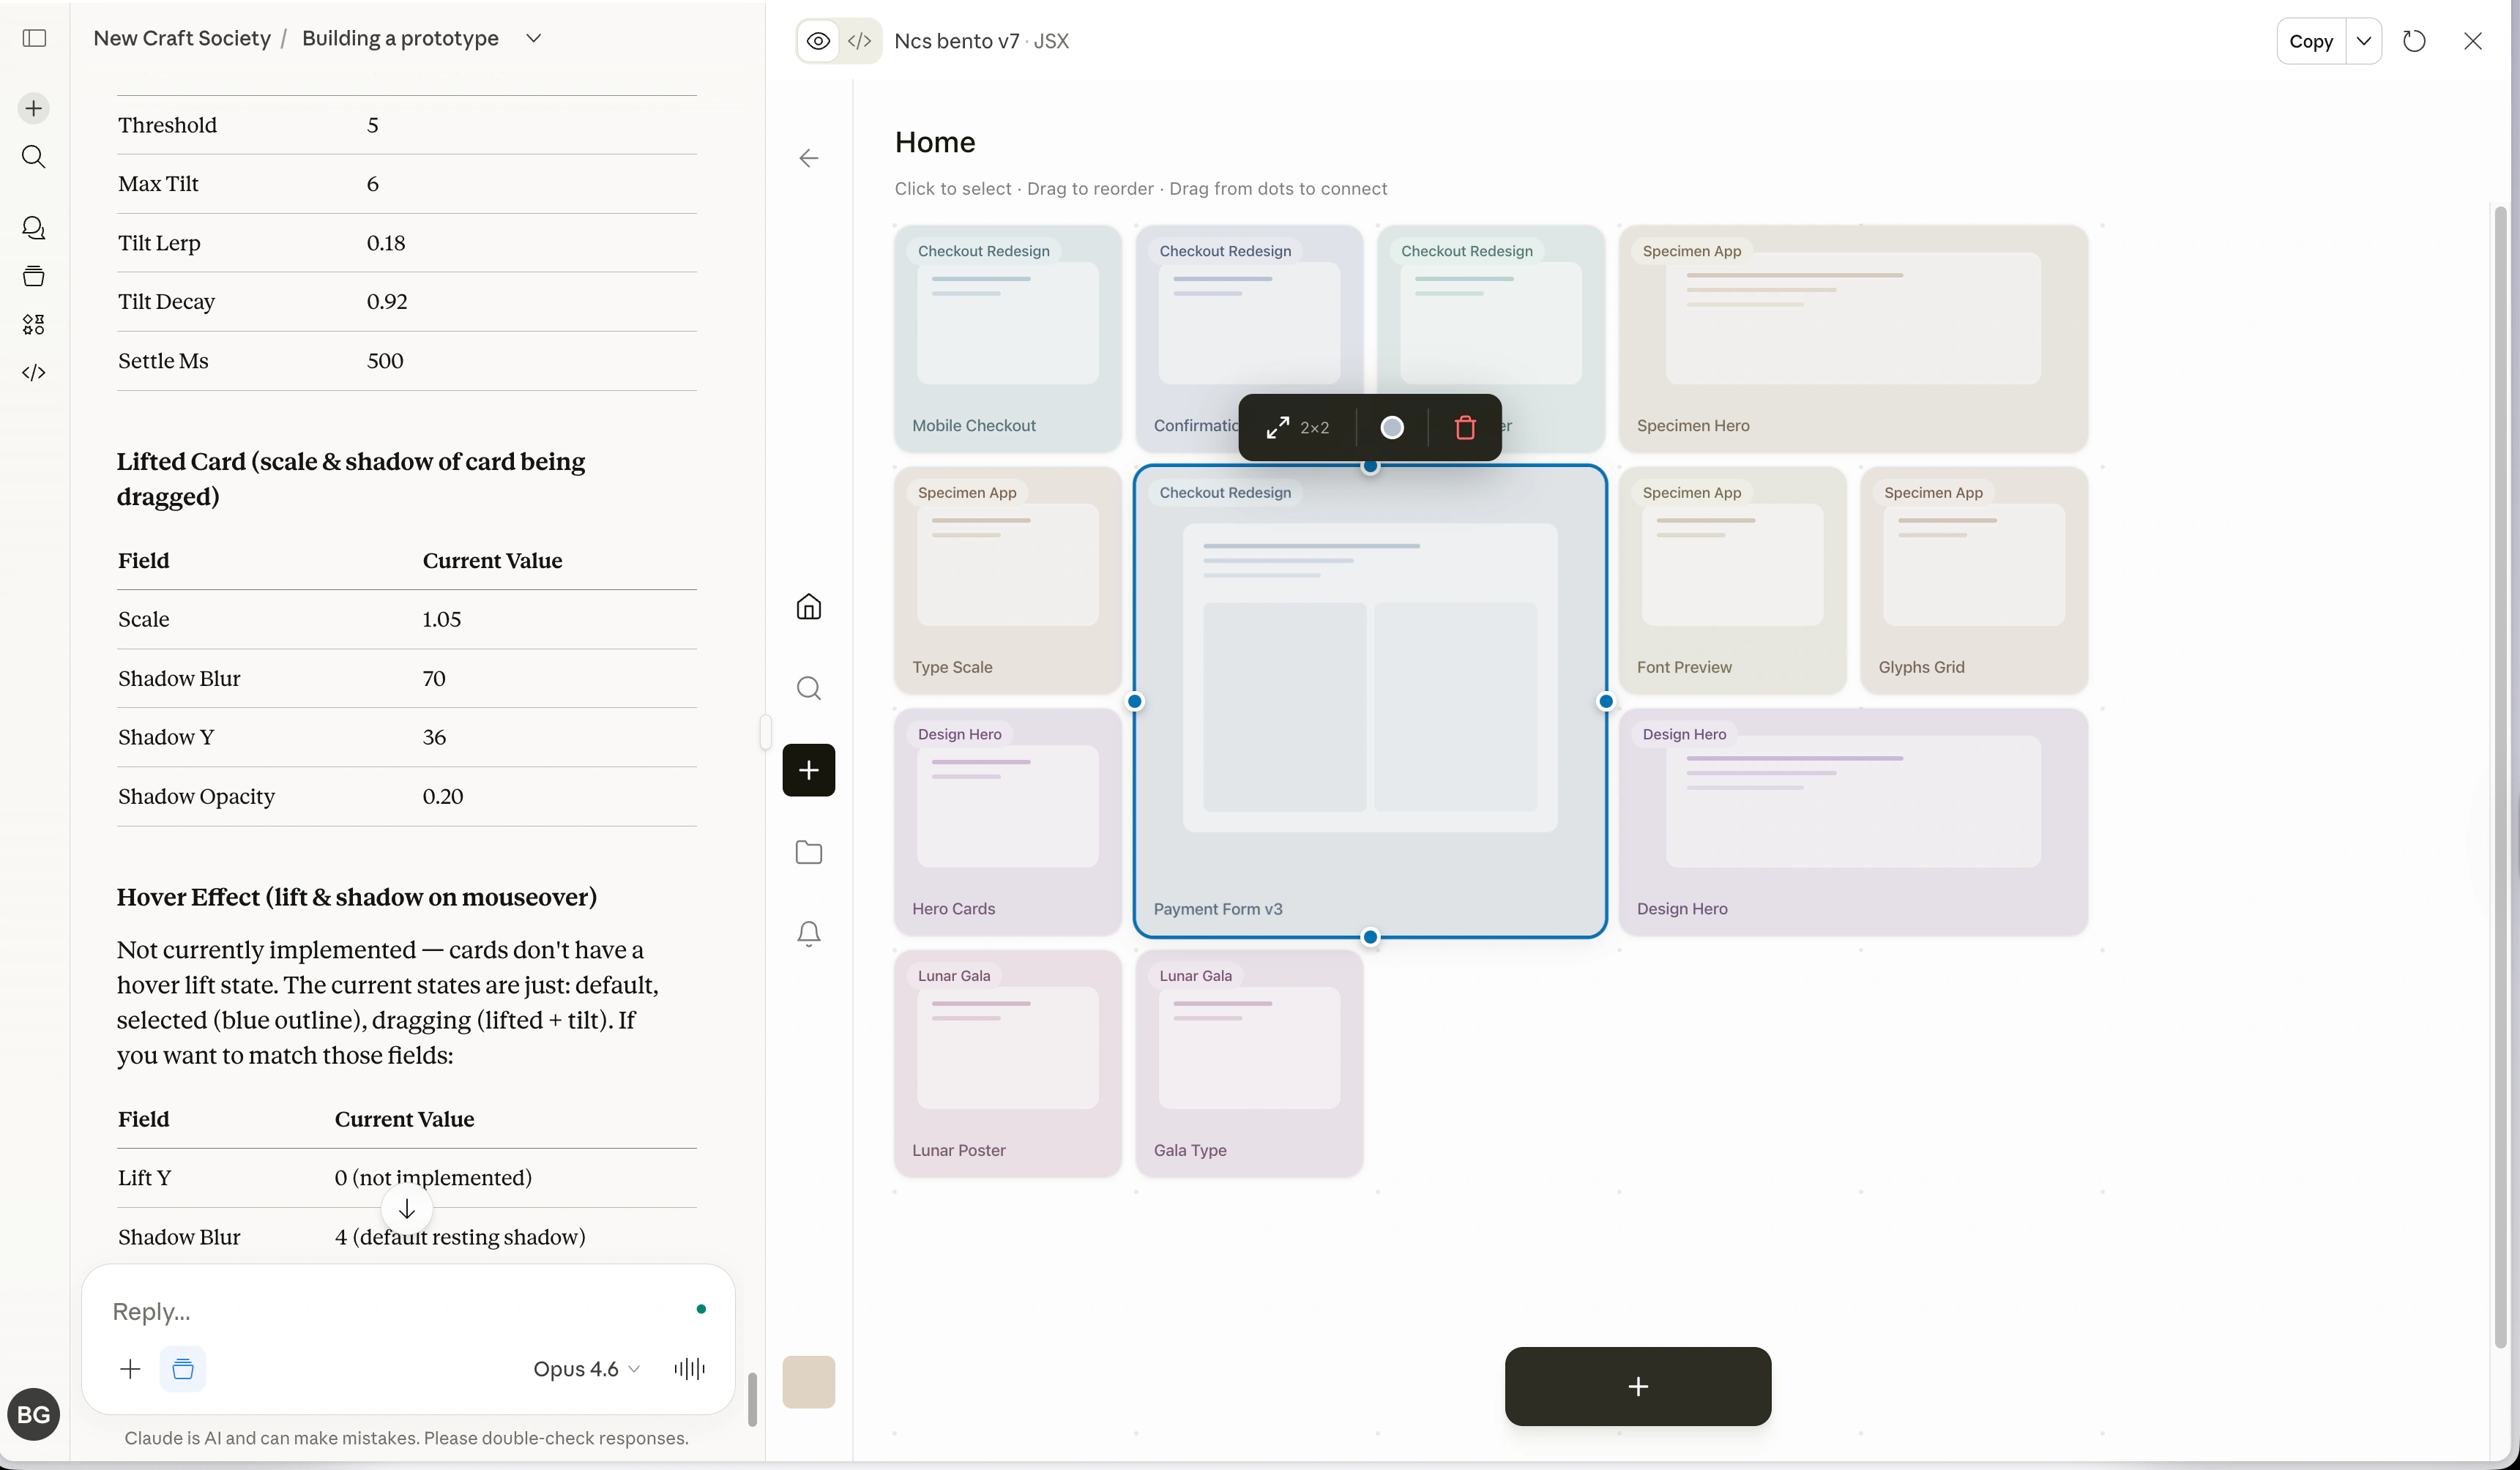Switch artifact to preview eye view

pyautogui.click(x=818, y=41)
